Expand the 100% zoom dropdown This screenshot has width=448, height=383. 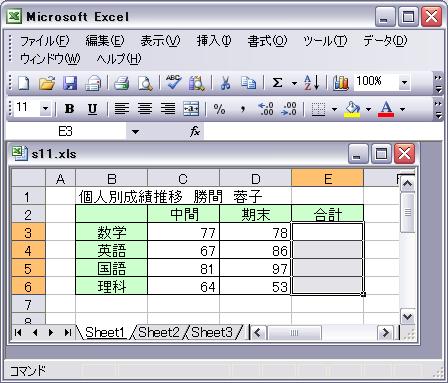404,82
